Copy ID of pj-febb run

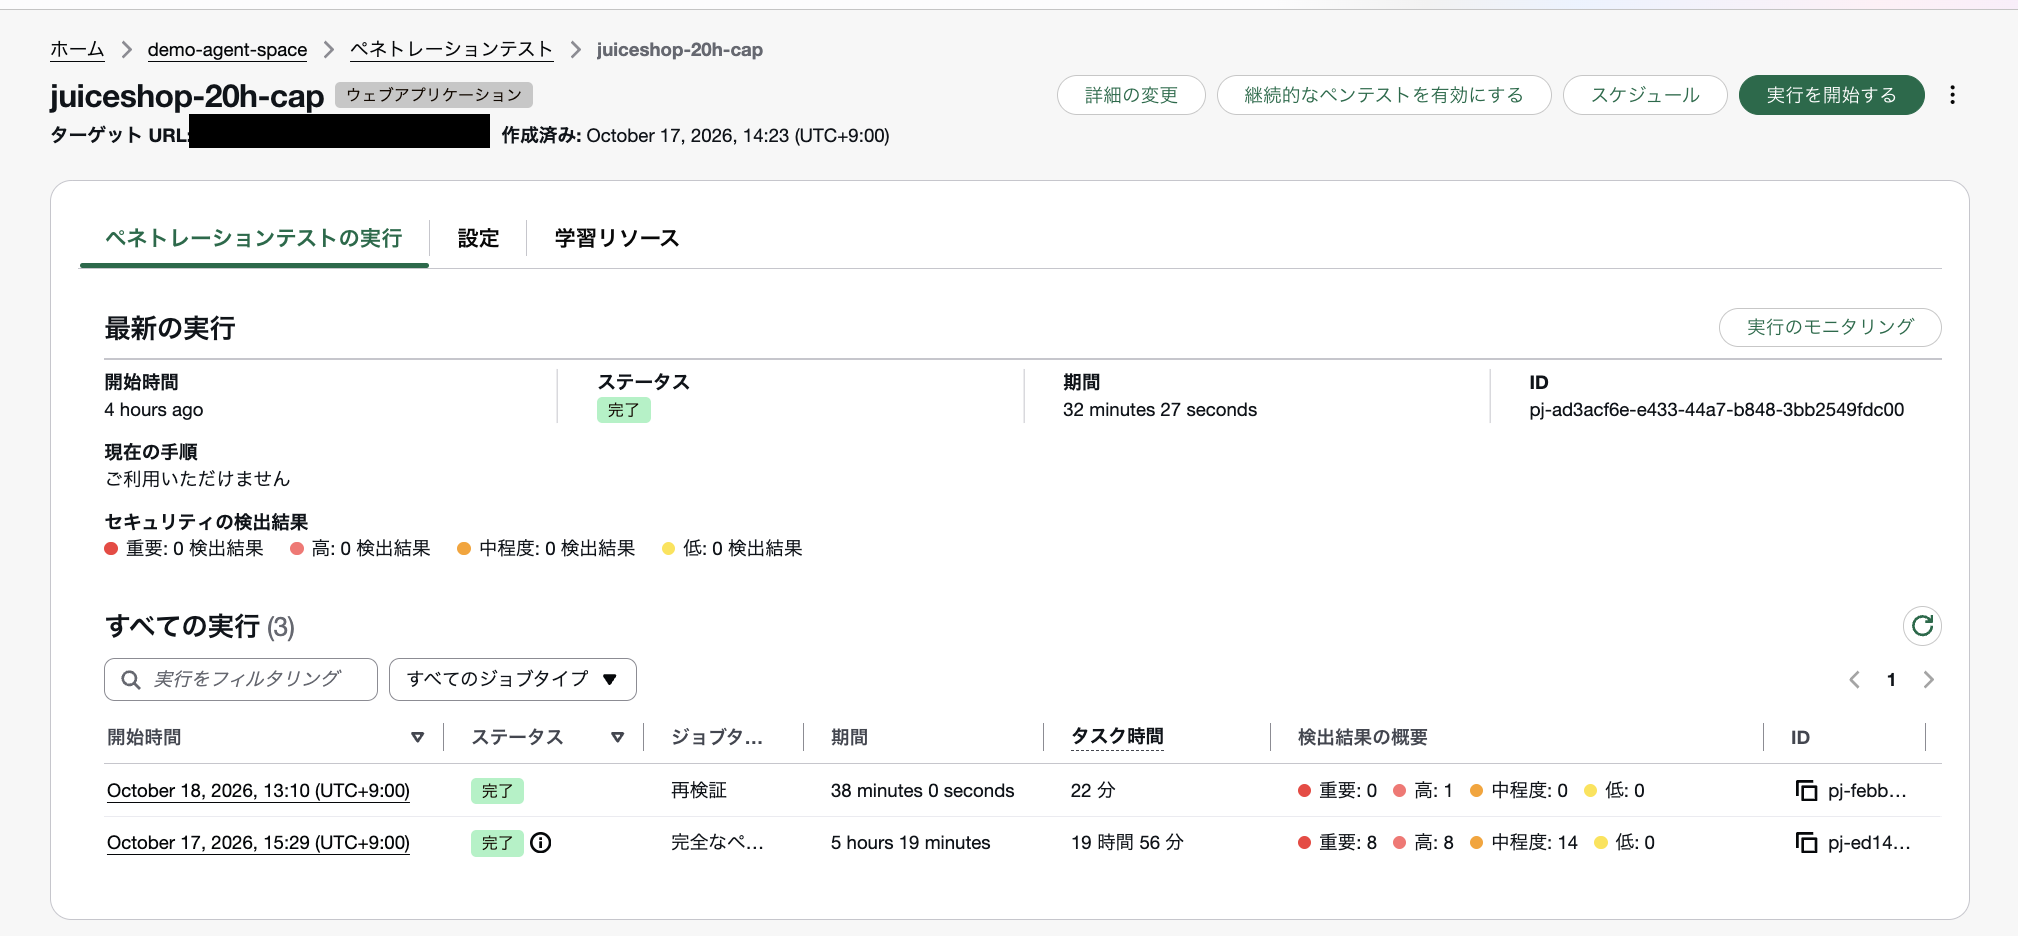coord(1806,791)
